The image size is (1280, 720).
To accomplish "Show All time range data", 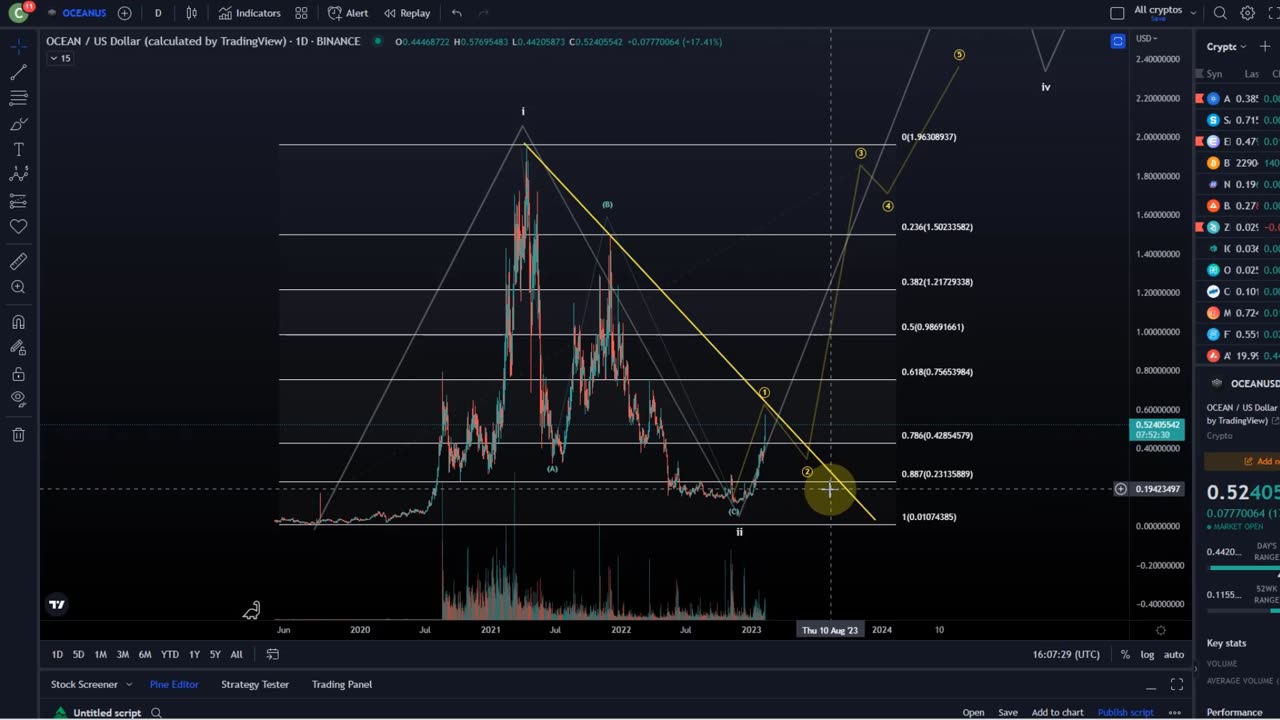I will (236, 654).
